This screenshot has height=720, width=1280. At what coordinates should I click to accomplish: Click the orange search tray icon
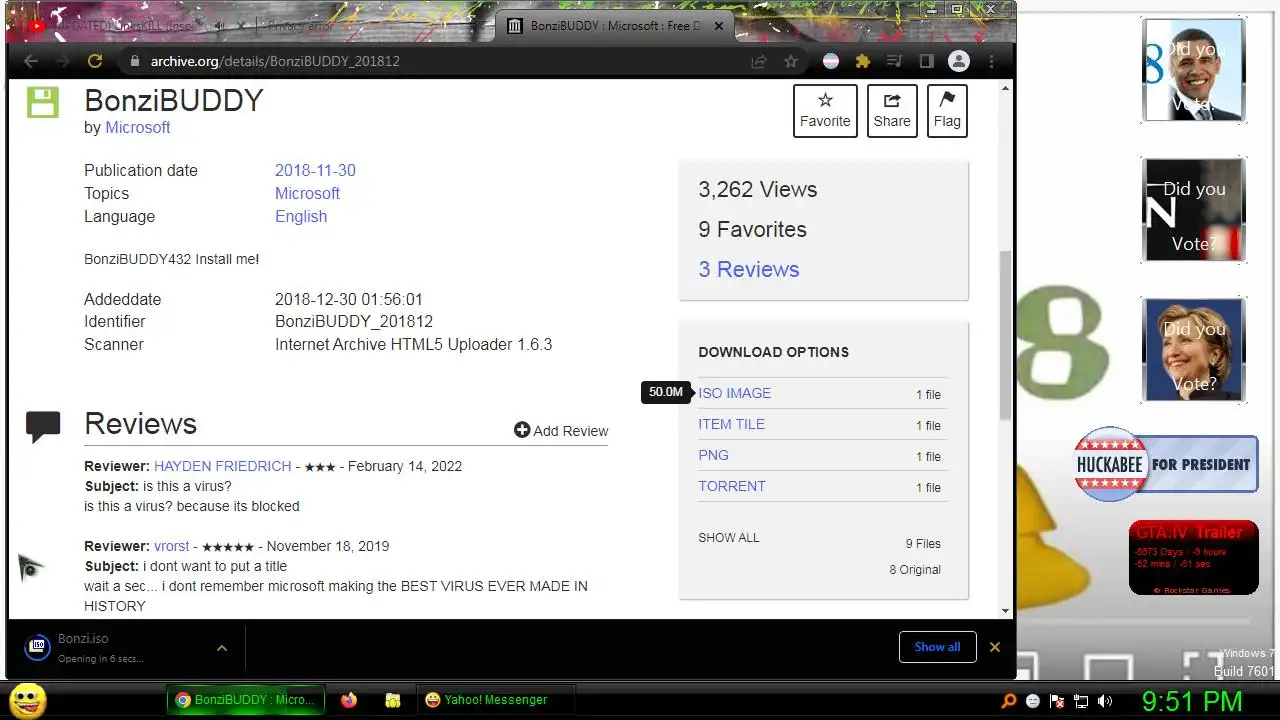coord(1009,701)
